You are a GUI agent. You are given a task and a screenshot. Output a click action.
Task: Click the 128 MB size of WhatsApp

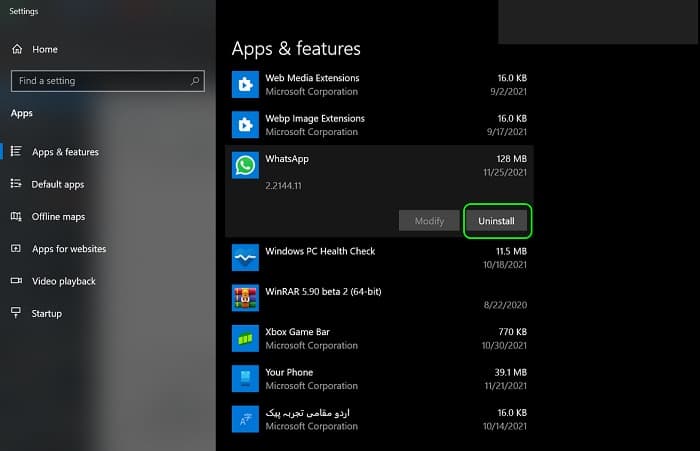(512, 159)
